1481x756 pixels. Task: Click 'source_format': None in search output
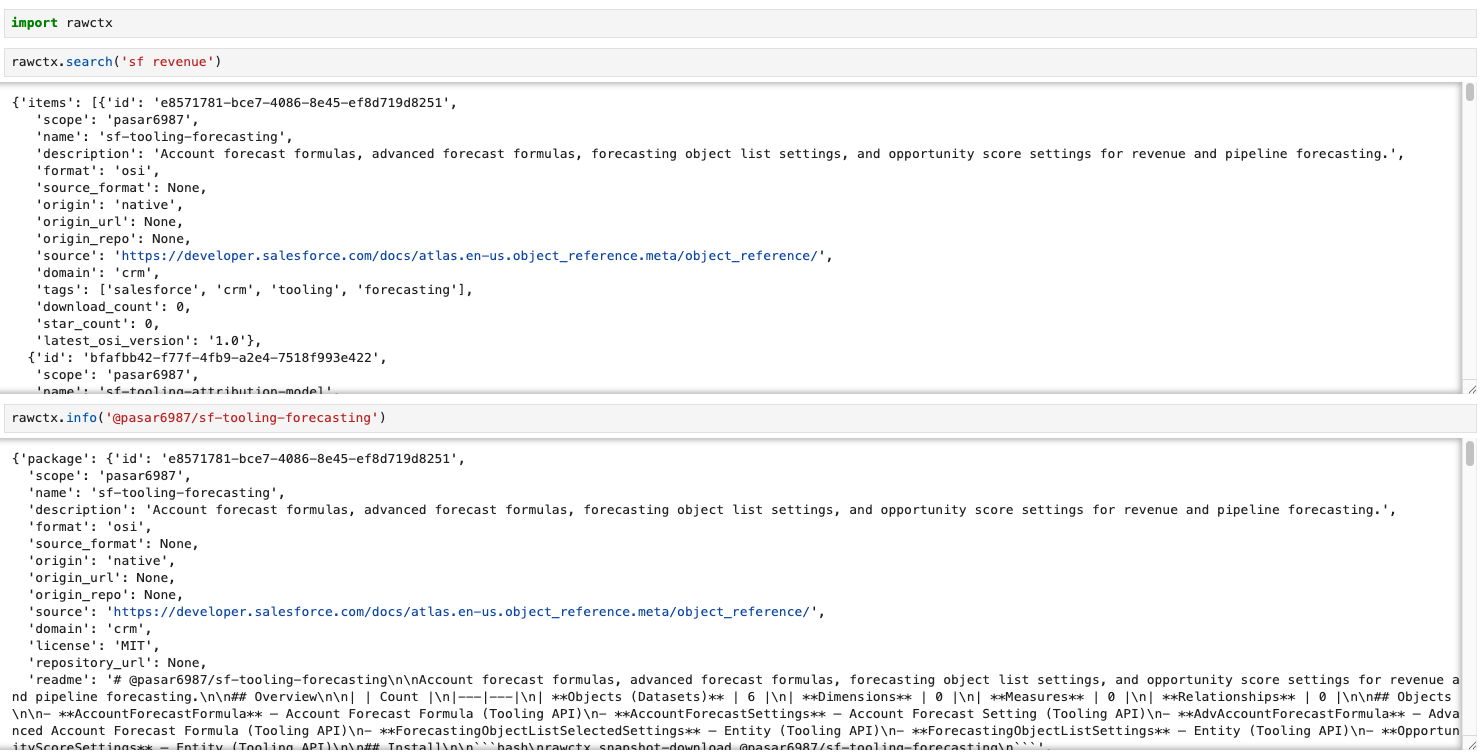121,188
